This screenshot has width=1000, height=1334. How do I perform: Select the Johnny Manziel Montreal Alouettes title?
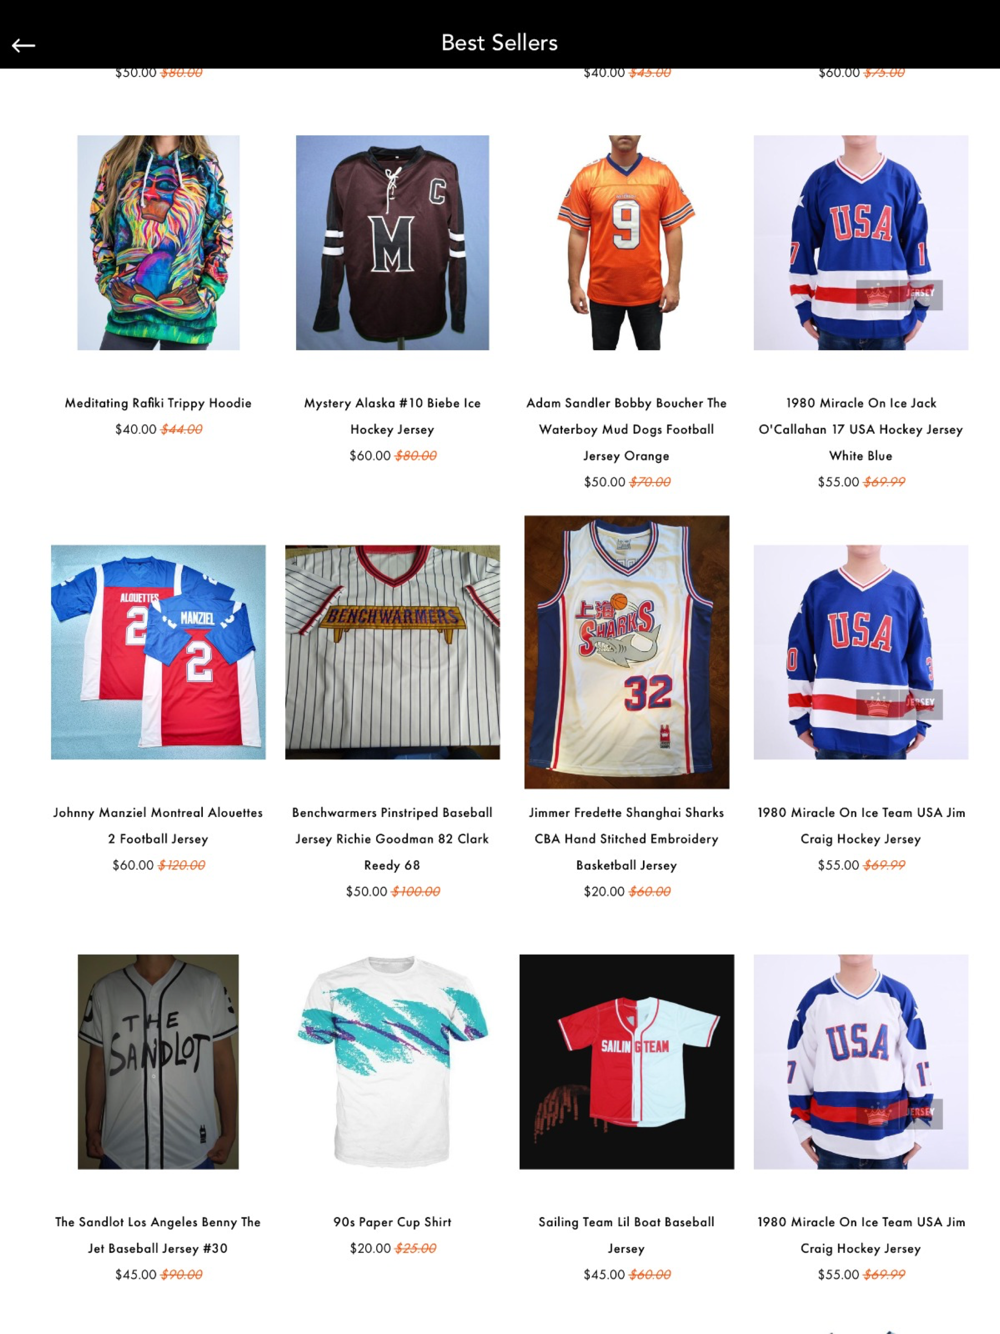pyautogui.click(x=158, y=826)
